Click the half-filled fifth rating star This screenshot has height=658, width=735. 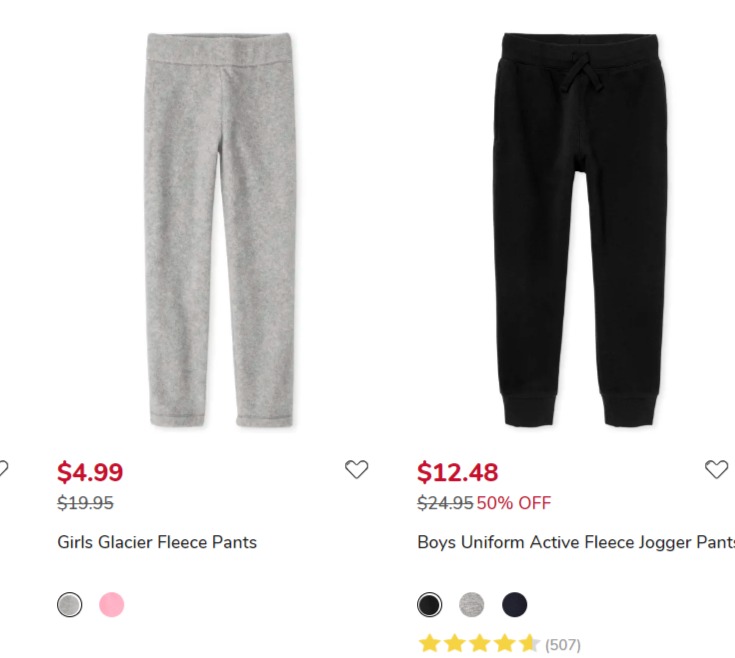pos(530,644)
